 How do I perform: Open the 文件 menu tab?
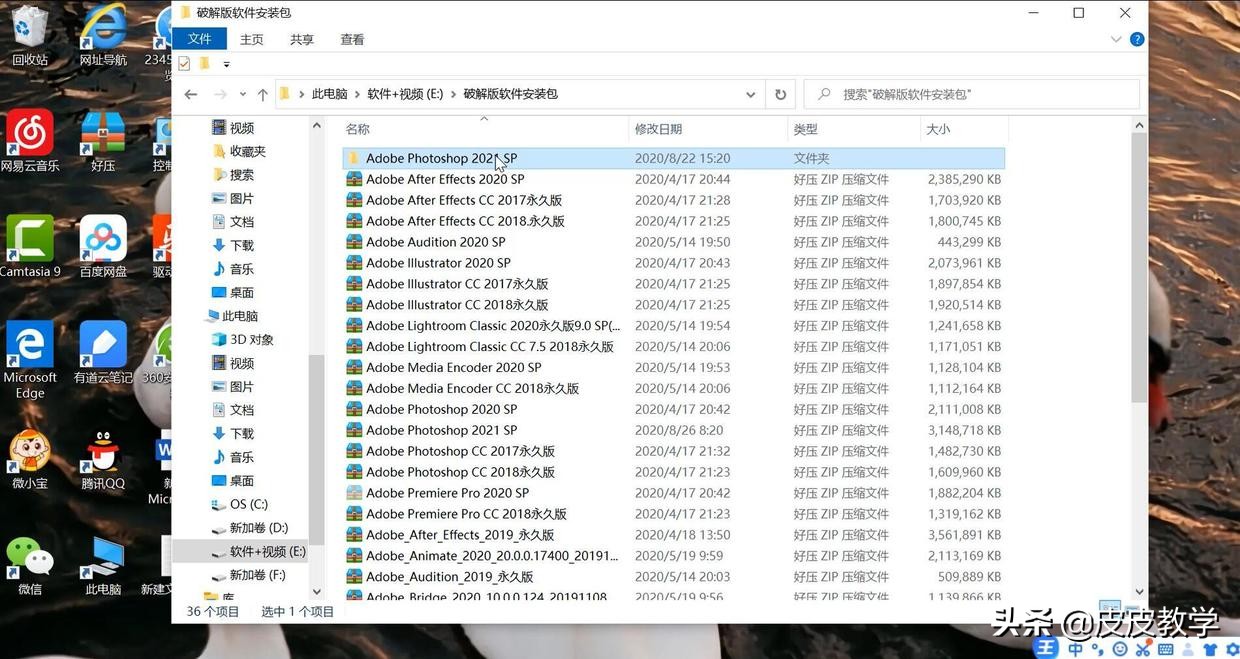pyautogui.click(x=200, y=39)
